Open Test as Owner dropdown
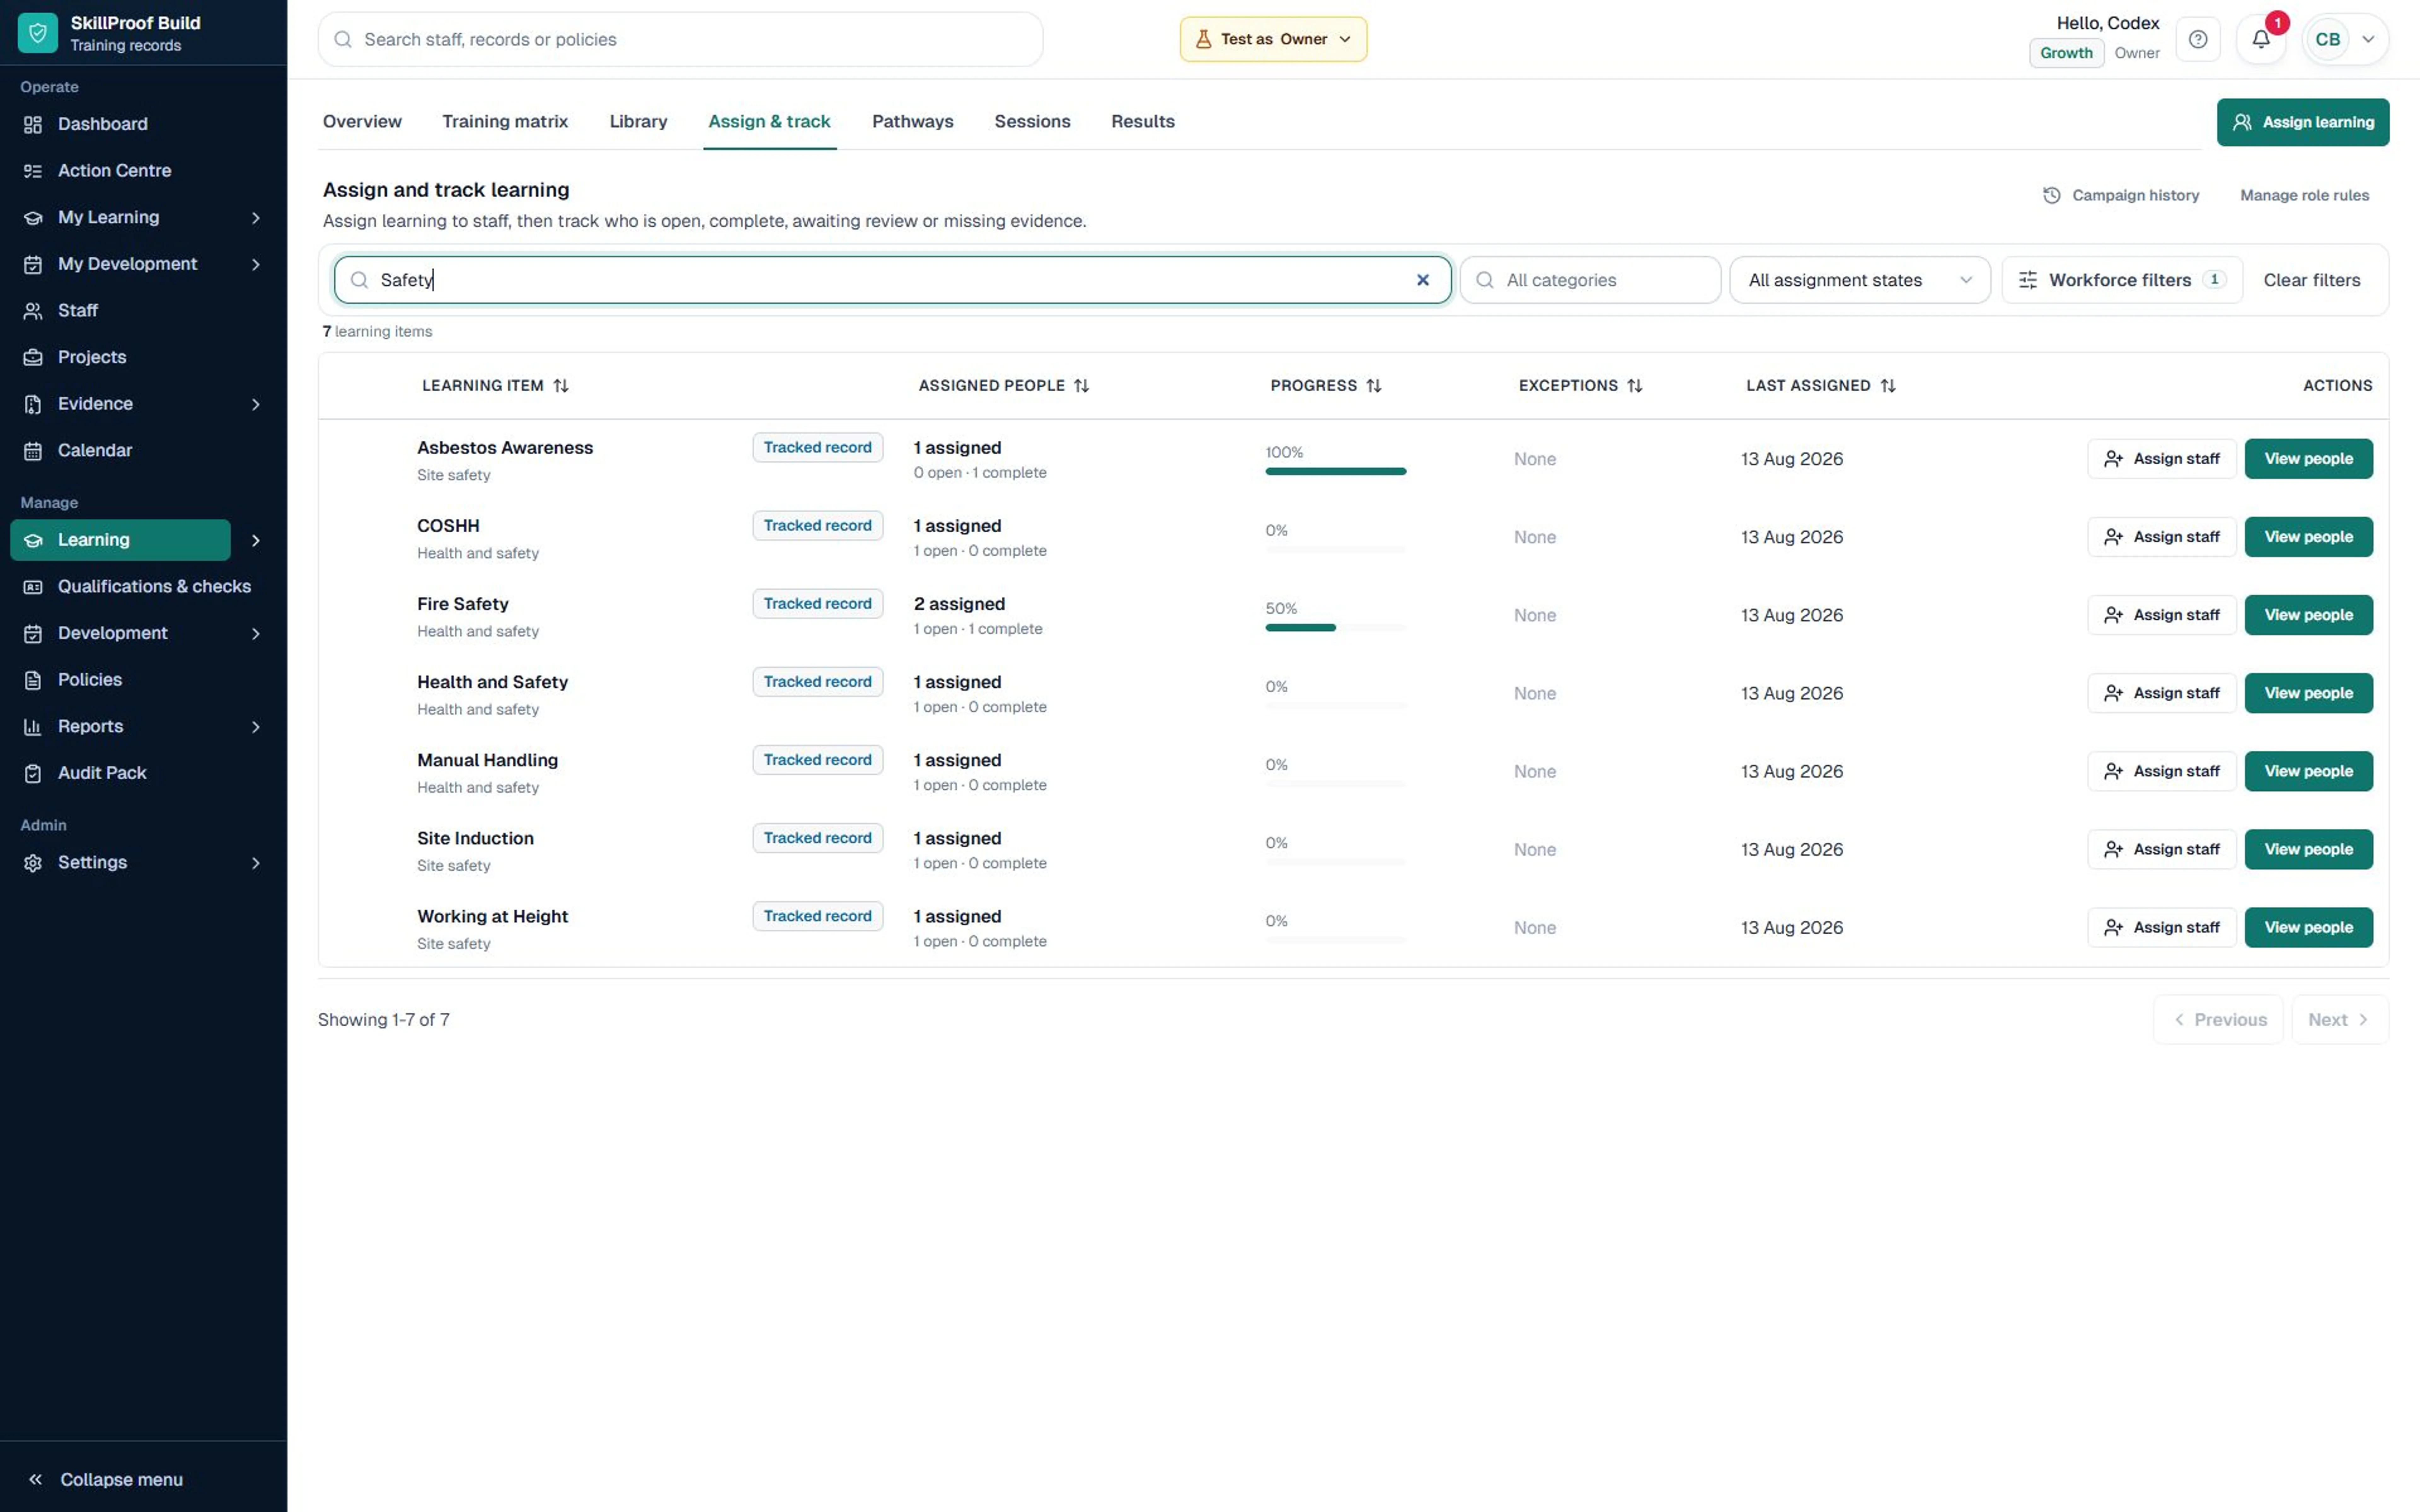 coord(1273,39)
